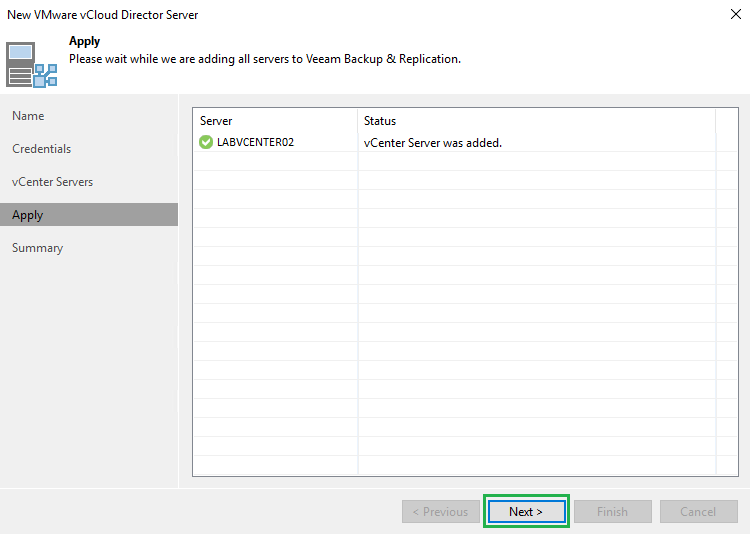Click the Previous button
The height and width of the screenshot is (534, 750).
pos(440,512)
